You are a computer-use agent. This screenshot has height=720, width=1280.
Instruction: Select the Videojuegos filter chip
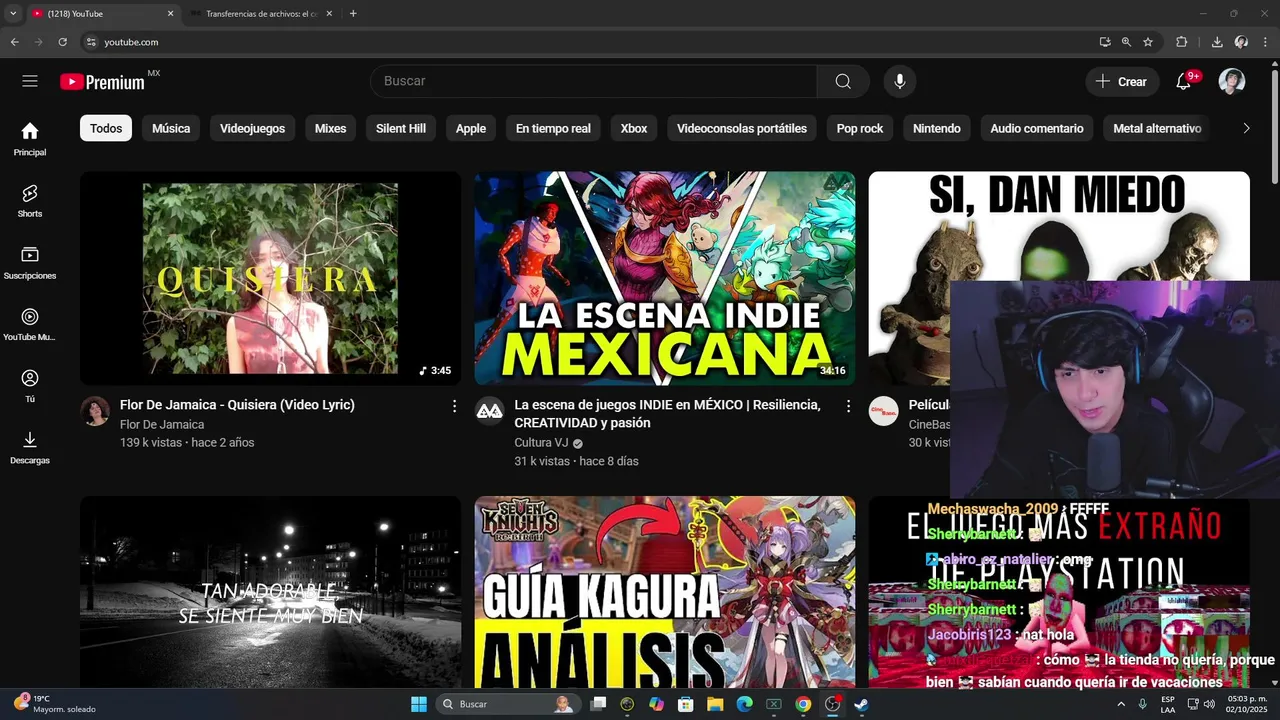tap(252, 128)
